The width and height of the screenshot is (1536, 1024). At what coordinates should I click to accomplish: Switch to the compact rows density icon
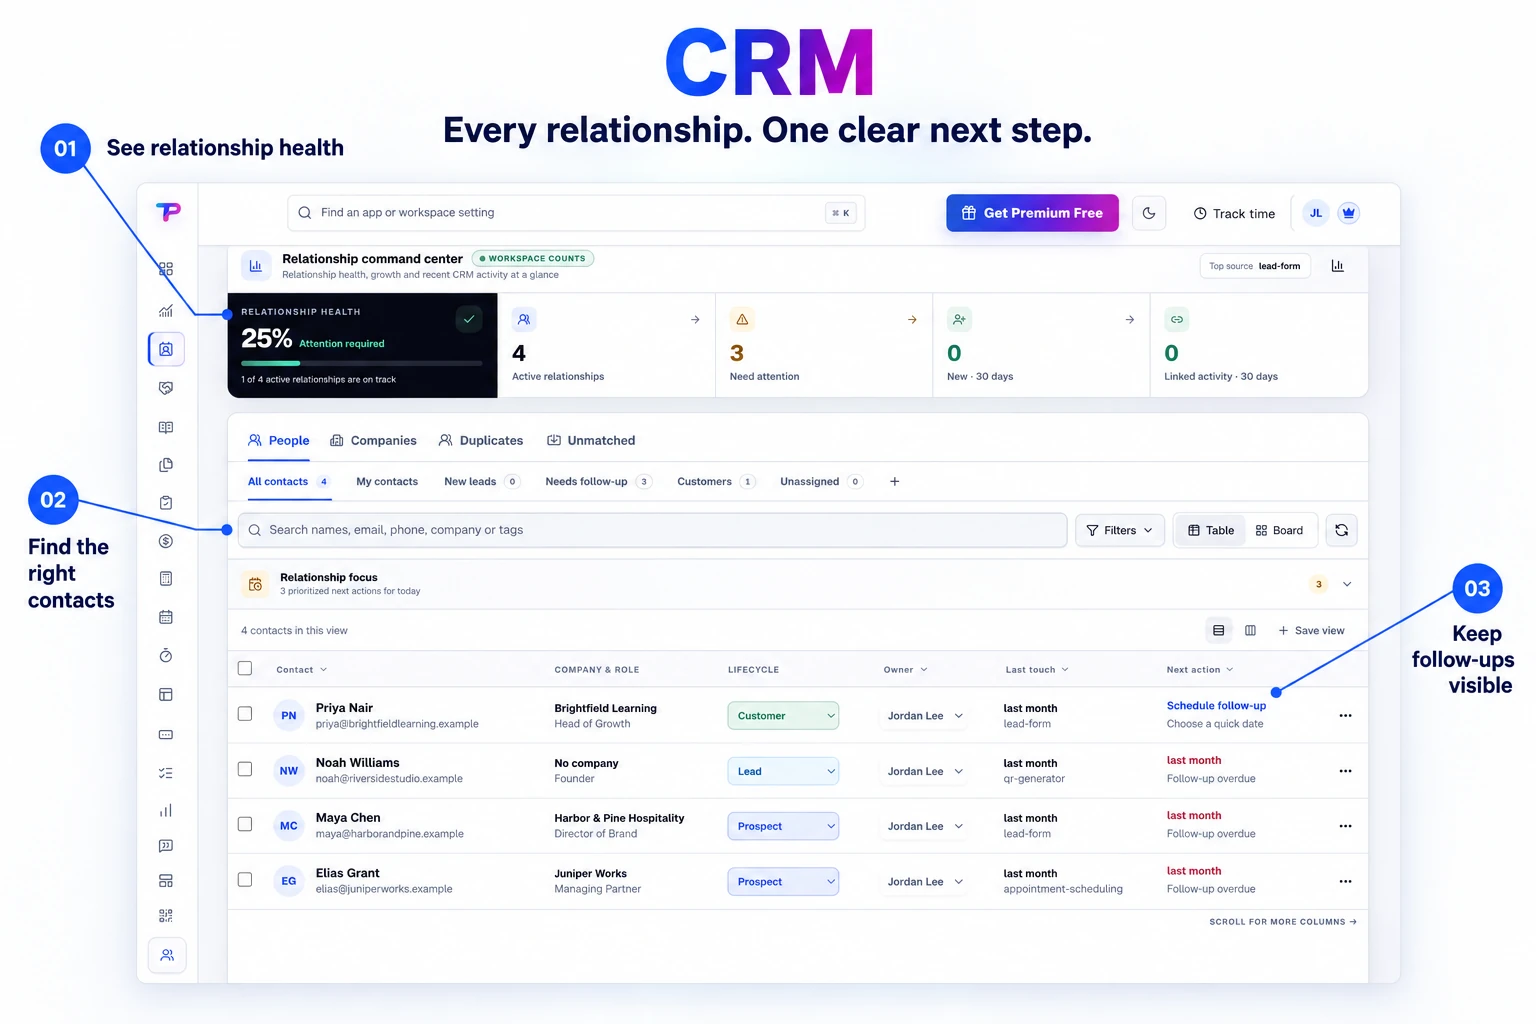tap(1218, 630)
